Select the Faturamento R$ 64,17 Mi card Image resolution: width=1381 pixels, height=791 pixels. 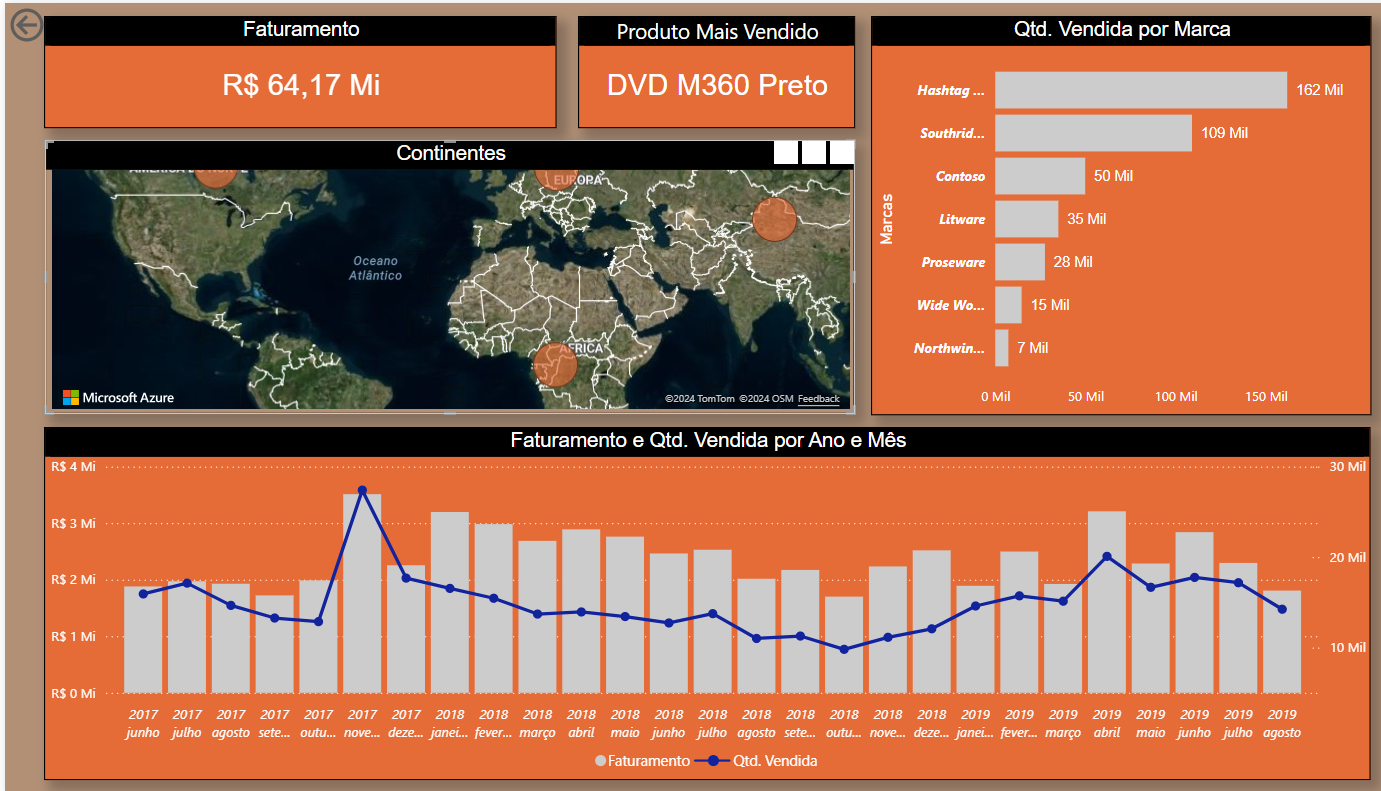pos(300,73)
